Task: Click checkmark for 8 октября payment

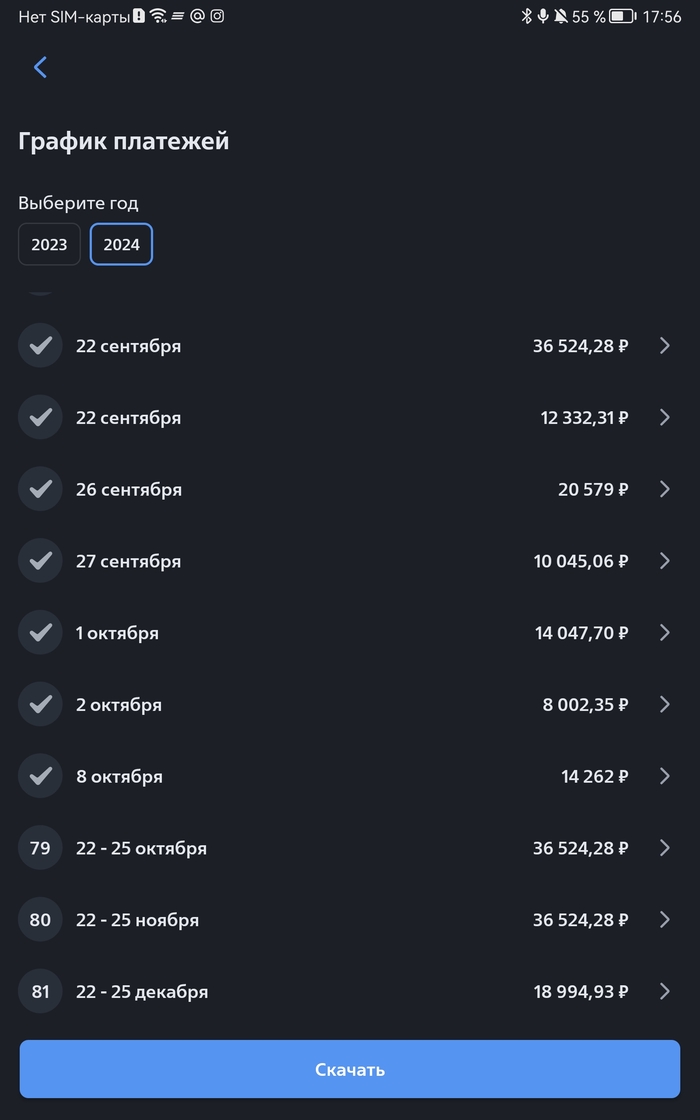Action: [40, 776]
